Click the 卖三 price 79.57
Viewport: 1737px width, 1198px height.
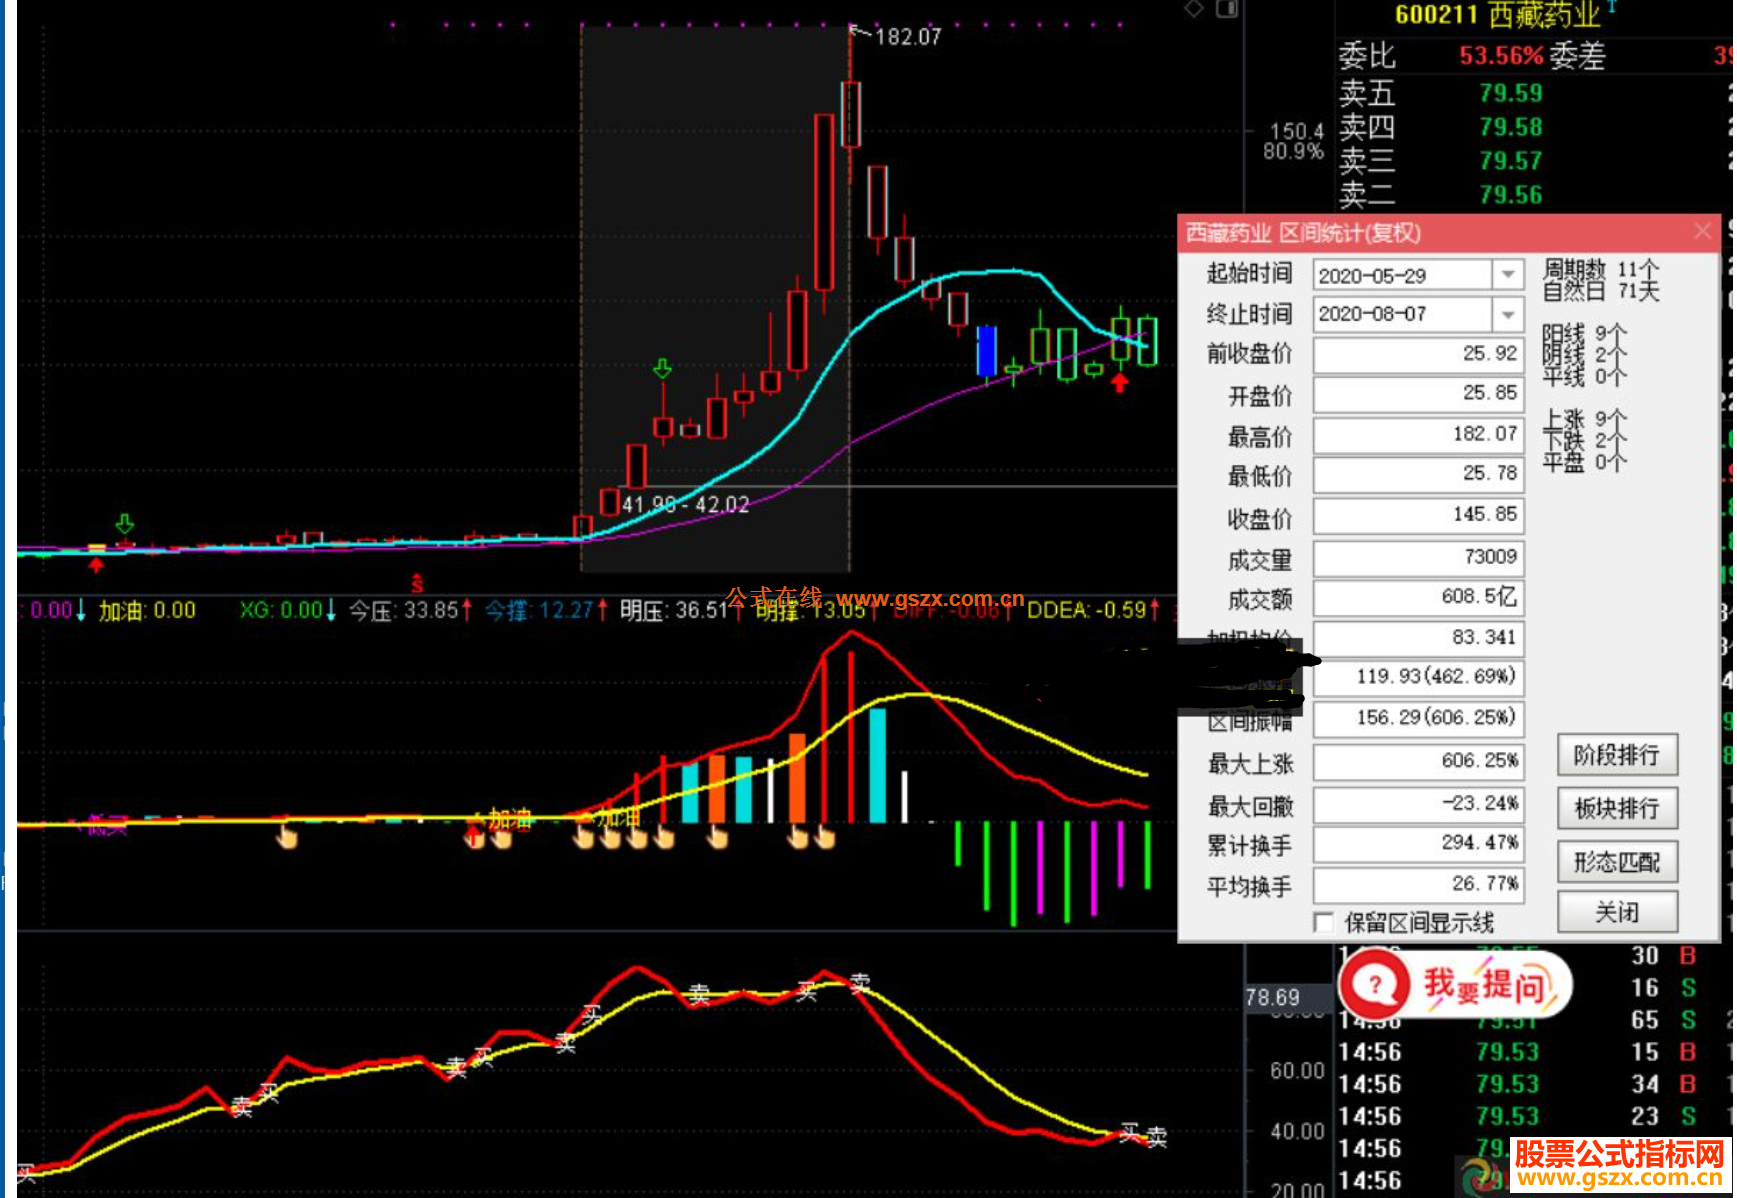point(1510,161)
